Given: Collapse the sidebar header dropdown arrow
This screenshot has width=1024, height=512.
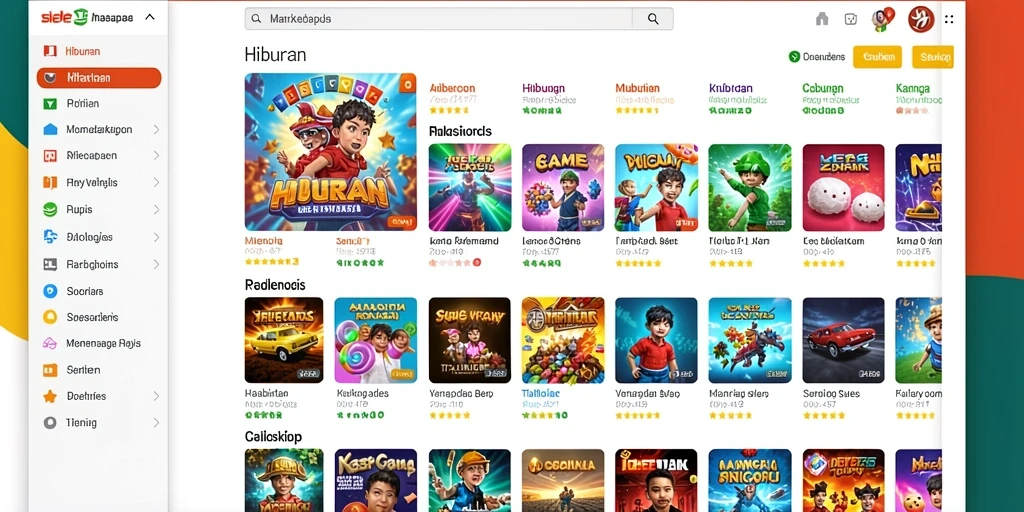Looking at the screenshot, I should [150, 18].
